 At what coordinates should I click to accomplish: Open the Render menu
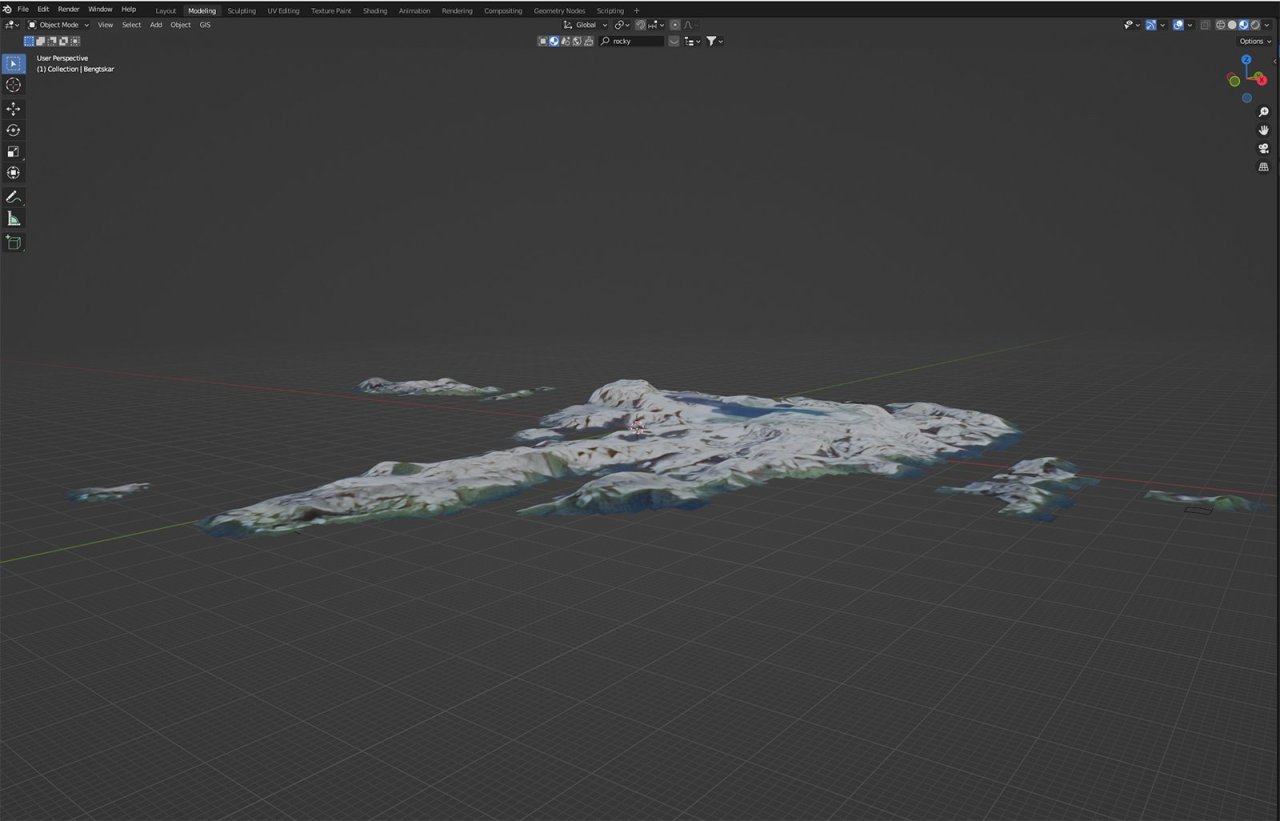pos(69,9)
